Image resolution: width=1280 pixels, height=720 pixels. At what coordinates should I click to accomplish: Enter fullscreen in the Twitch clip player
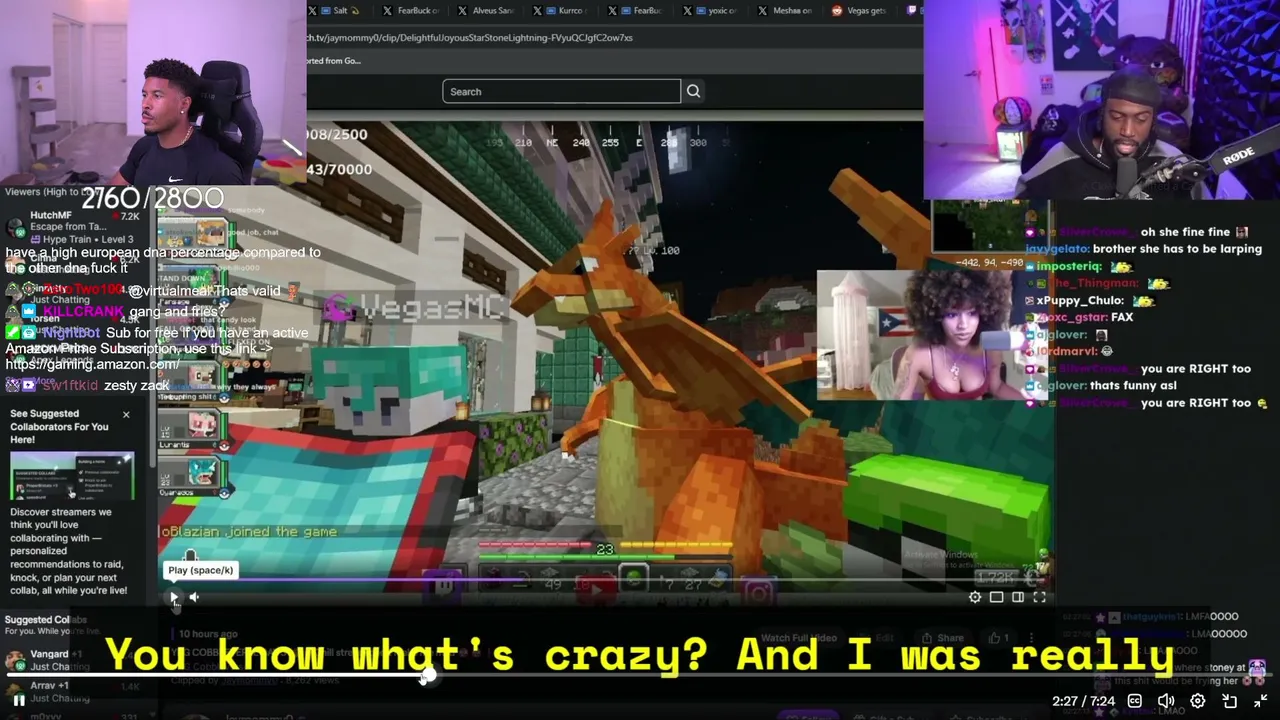pyautogui.click(x=1040, y=597)
